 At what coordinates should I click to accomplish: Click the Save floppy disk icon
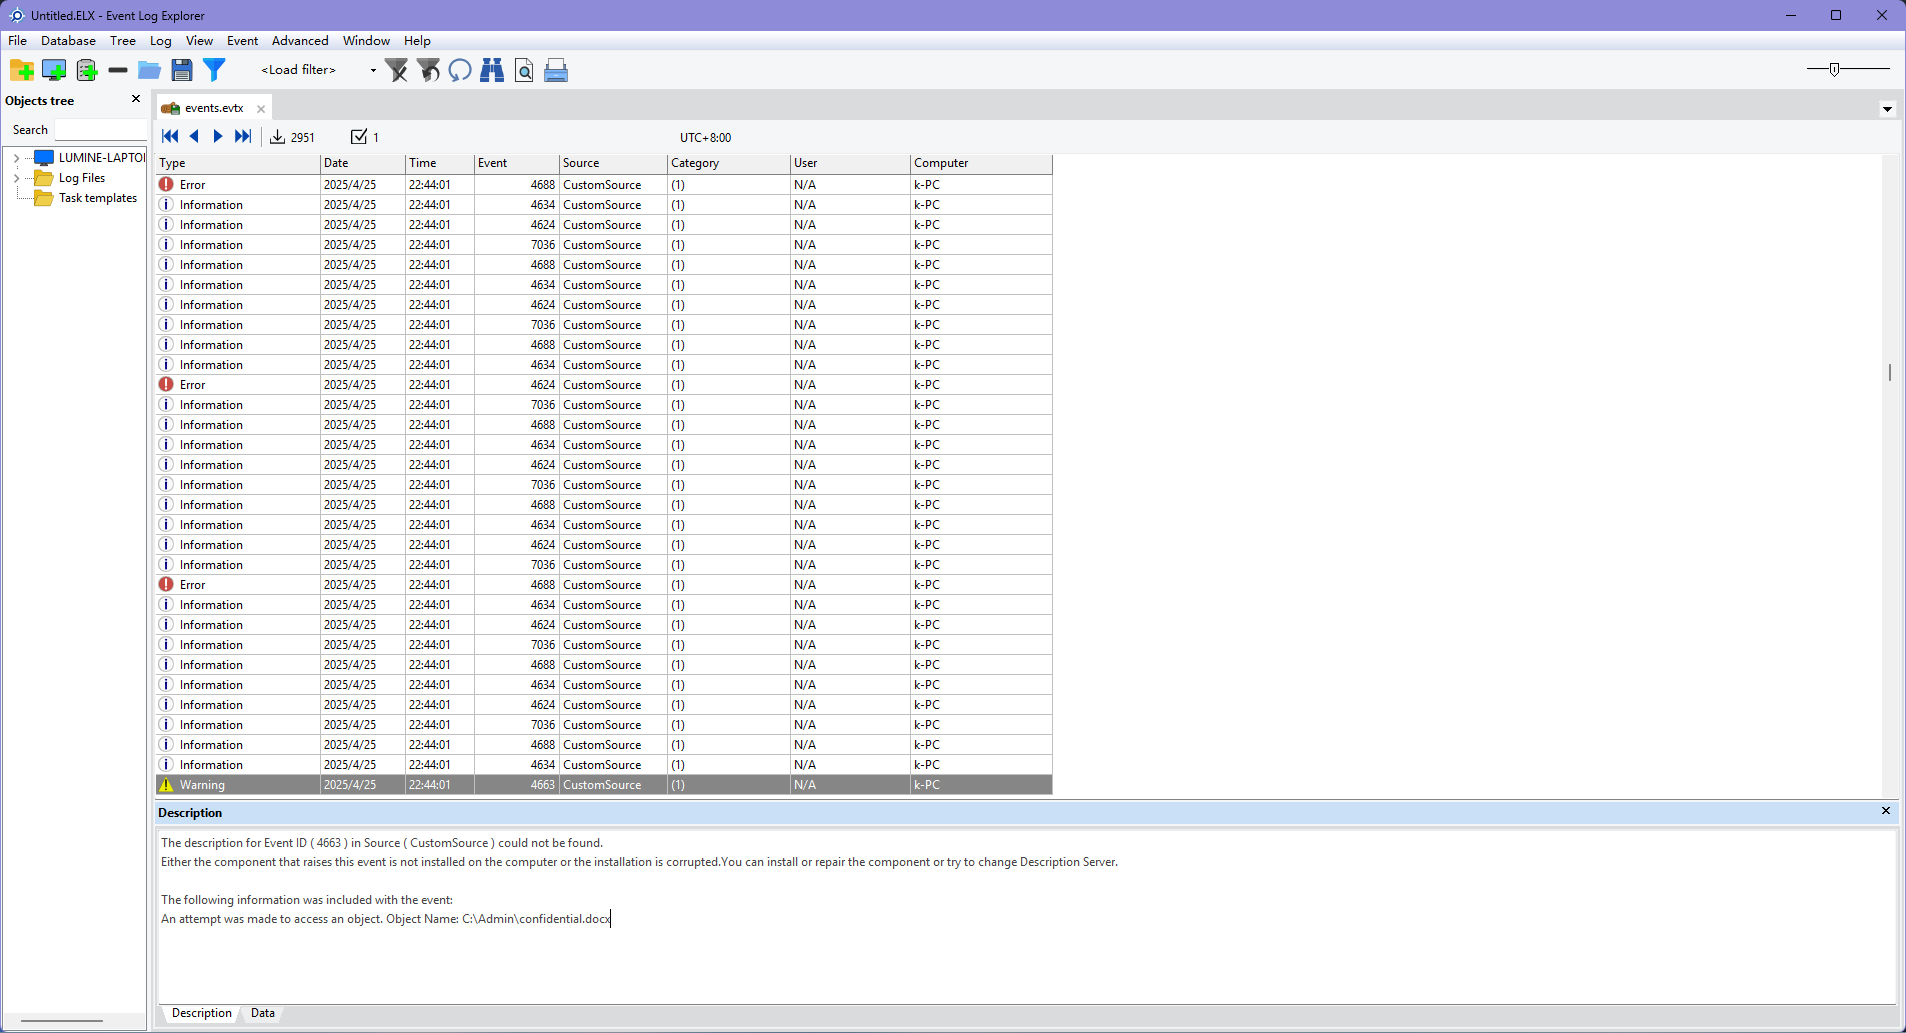pyautogui.click(x=181, y=70)
